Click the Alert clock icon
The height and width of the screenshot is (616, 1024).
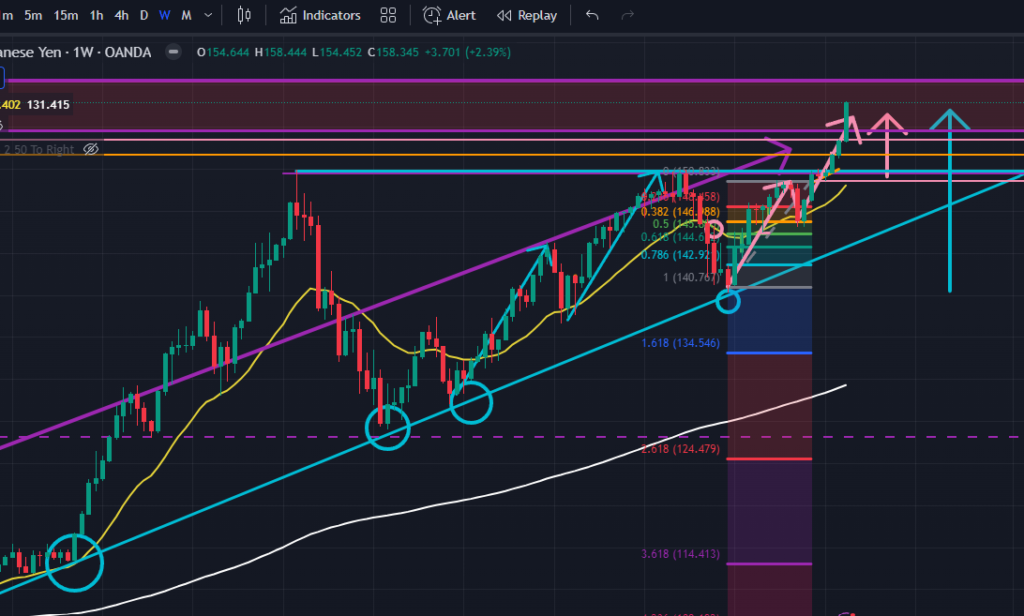click(432, 15)
